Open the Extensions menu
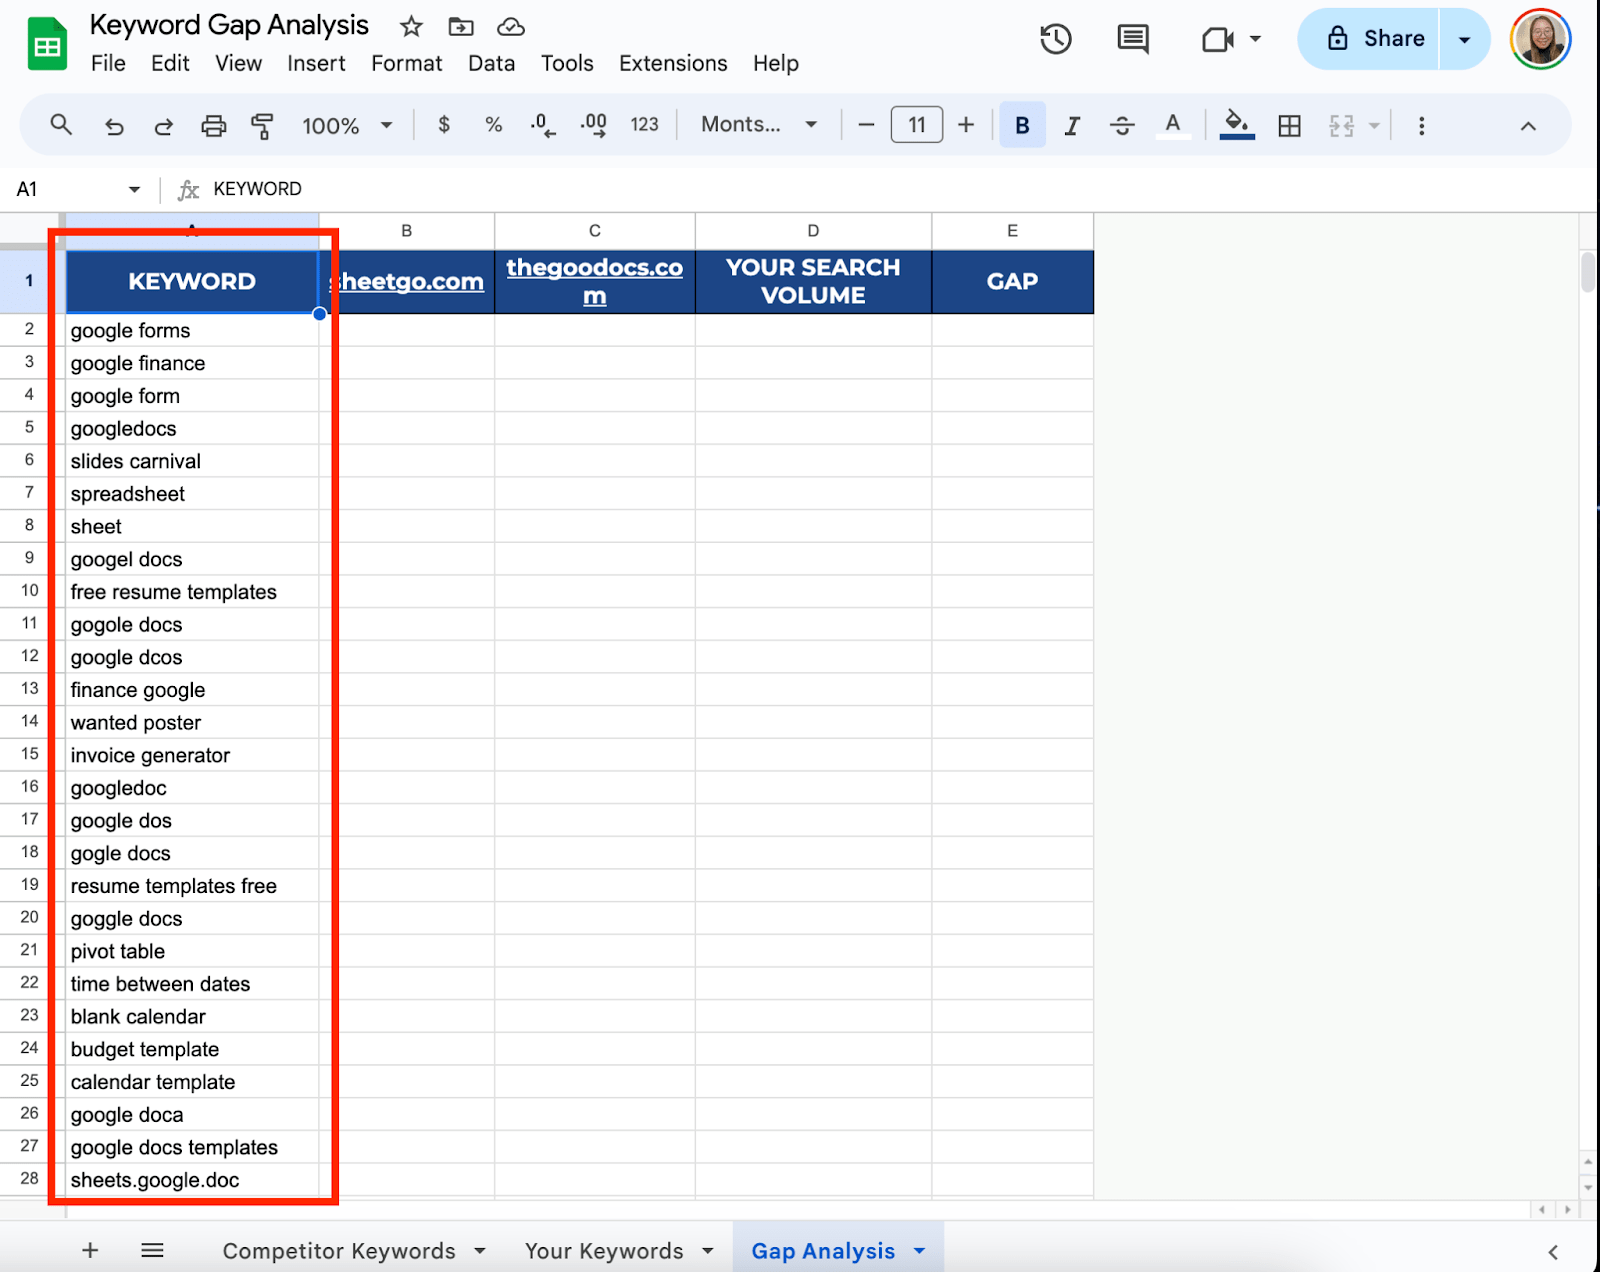Viewport: 1600px width, 1272px height. click(672, 64)
